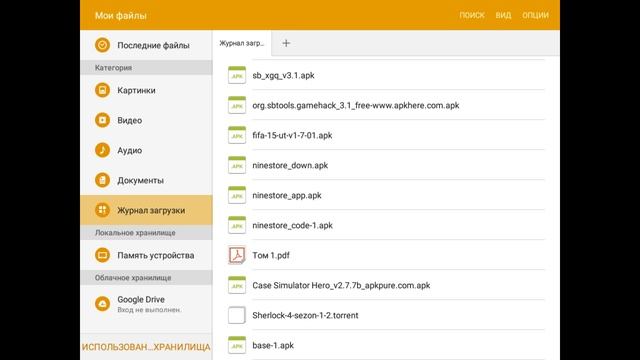640x360 pixels.
Task: Select Журнал загрузки in the sidebar
Action: click(x=146, y=210)
